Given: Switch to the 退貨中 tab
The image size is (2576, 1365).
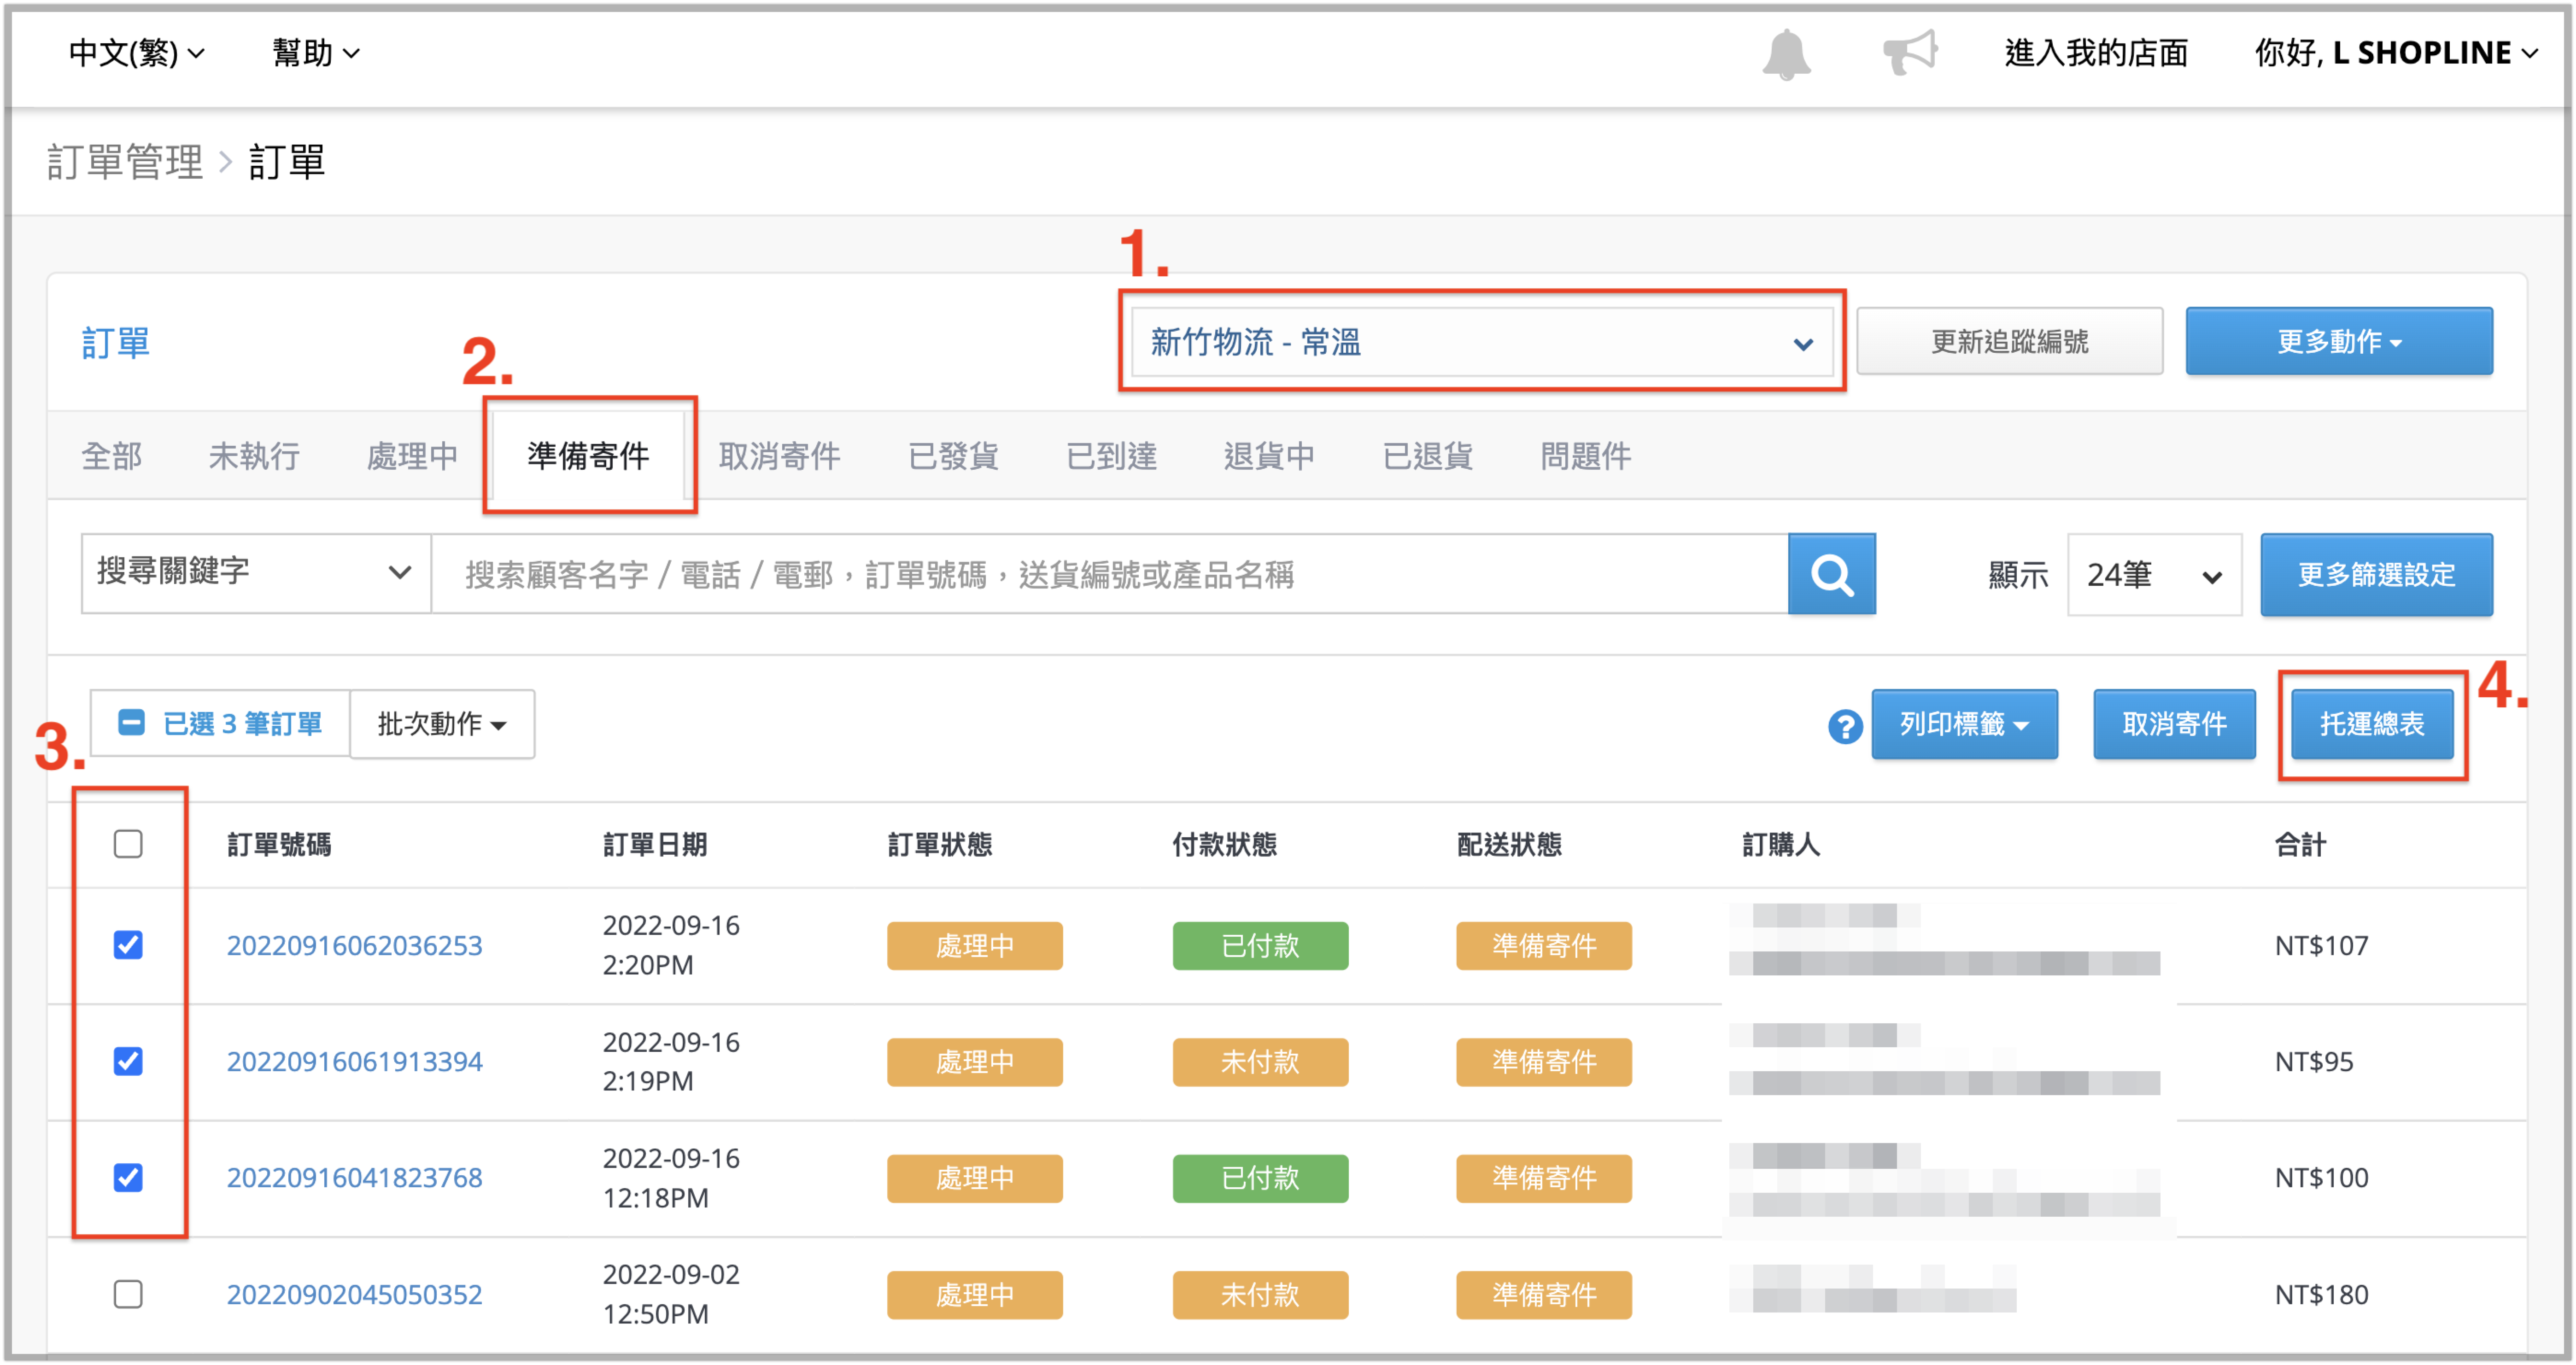Looking at the screenshot, I should (1269, 456).
